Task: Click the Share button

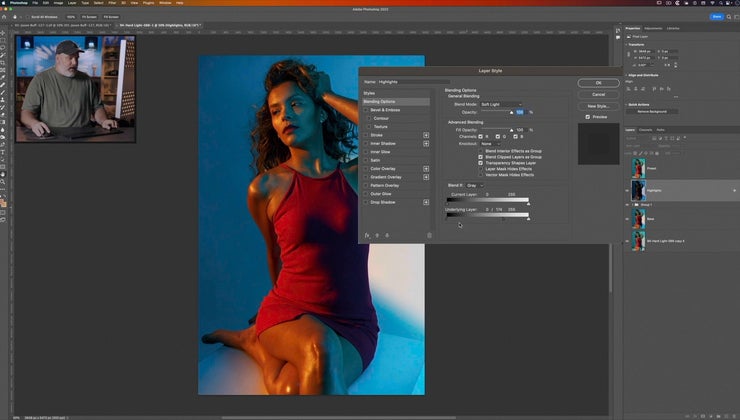Action: [717, 17]
